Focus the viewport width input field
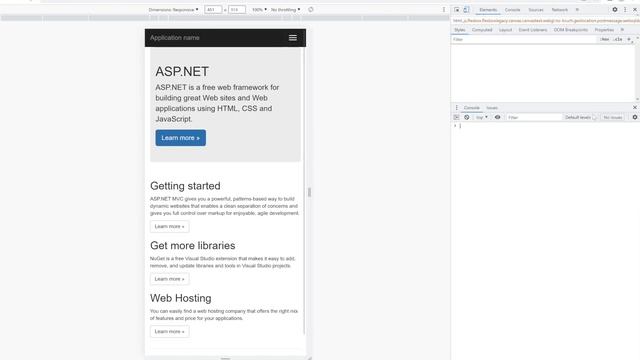 (x=213, y=9)
